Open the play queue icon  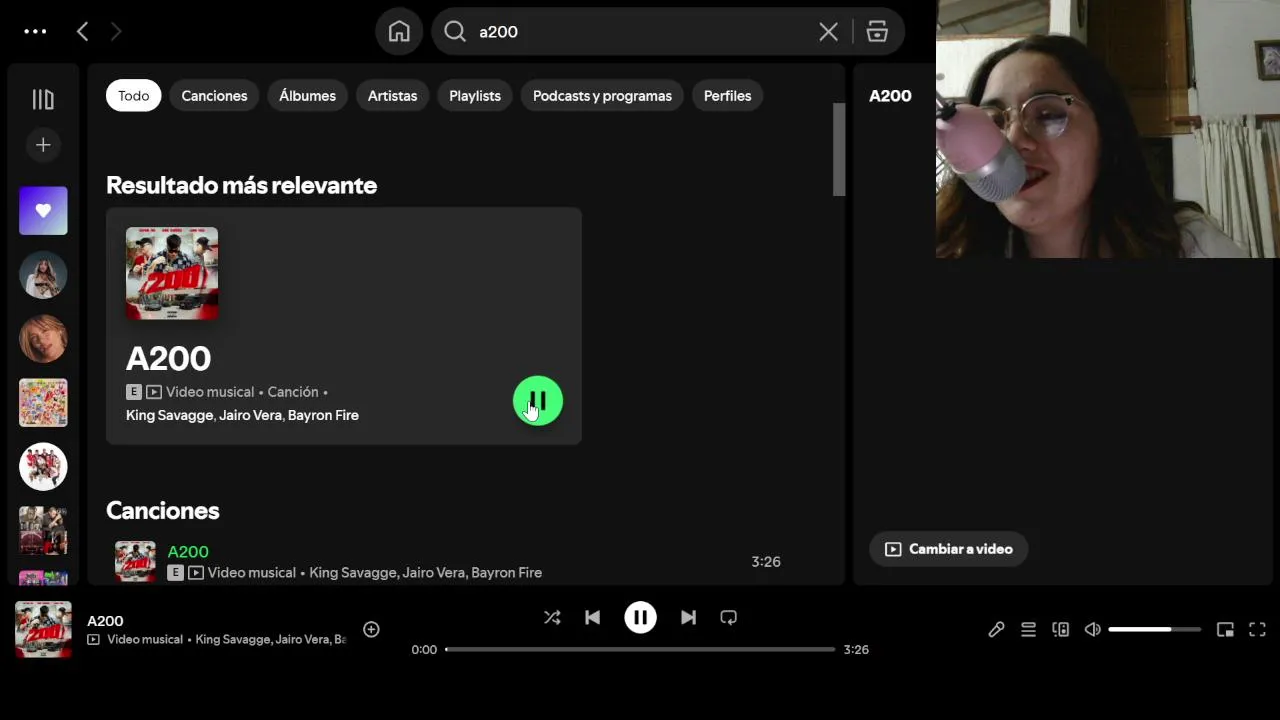tap(1028, 630)
